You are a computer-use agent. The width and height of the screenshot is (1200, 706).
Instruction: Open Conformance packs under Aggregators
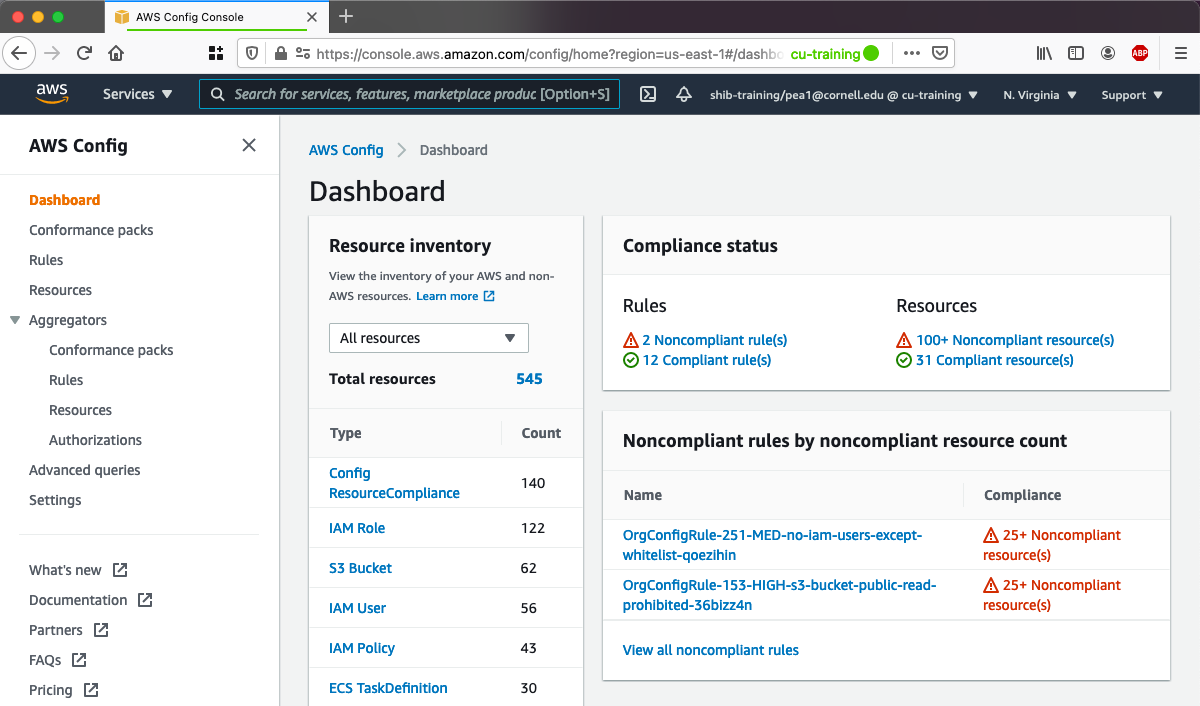click(x=111, y=350)
